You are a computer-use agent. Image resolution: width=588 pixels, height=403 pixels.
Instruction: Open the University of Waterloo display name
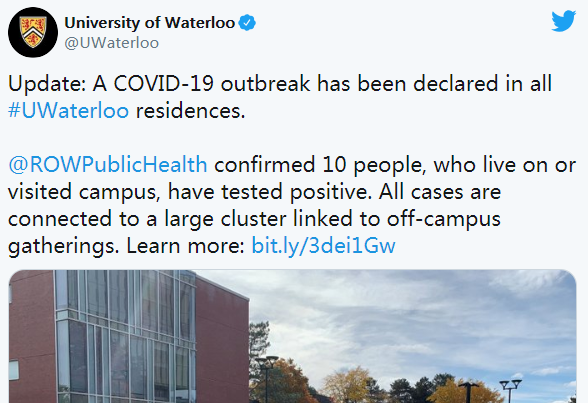click(150, 23)
